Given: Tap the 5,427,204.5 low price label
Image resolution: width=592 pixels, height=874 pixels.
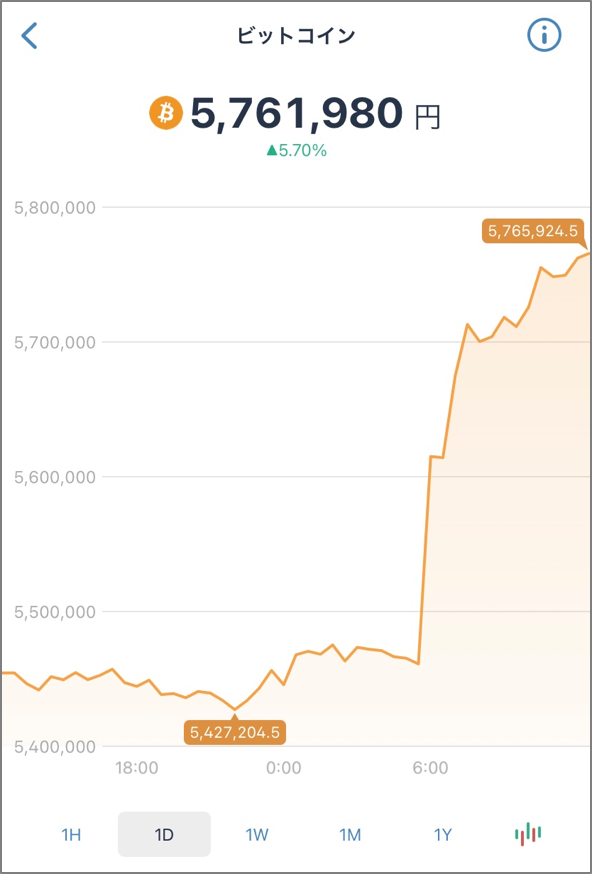Looking at the screenshot, I should [235, 732].
